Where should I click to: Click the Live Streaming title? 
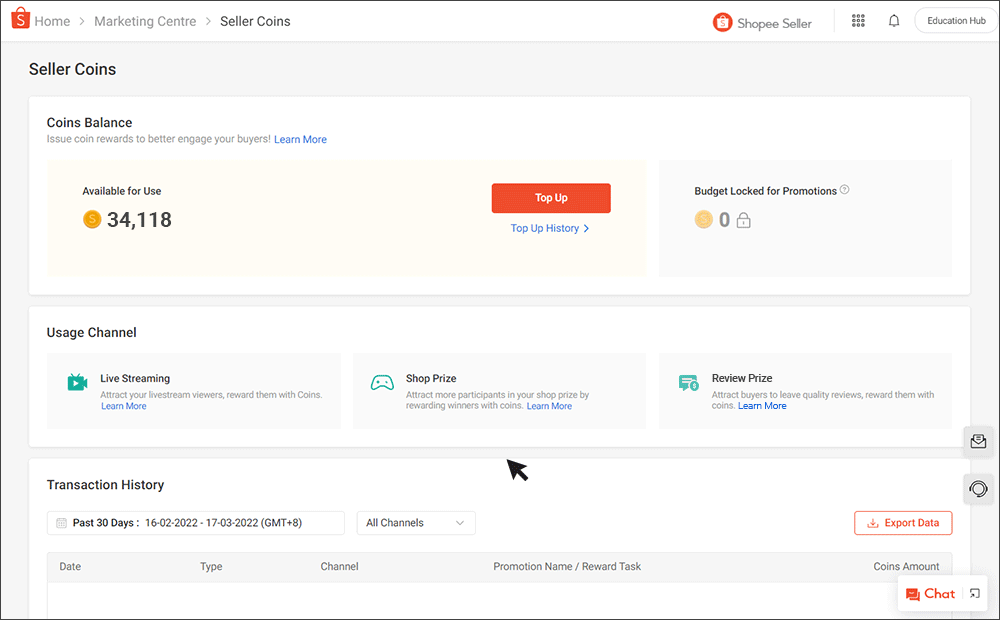coord(135,378)
